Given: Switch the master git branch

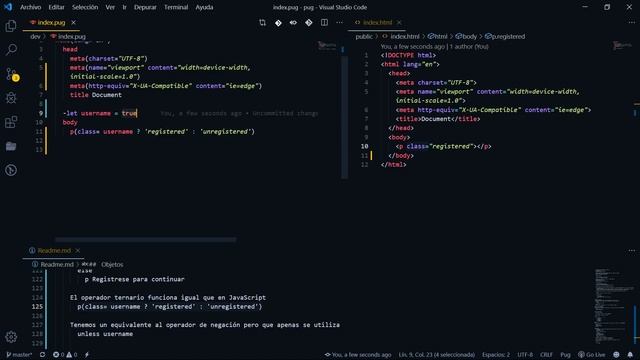Looking at the screenshot, I should coord(19,355).
